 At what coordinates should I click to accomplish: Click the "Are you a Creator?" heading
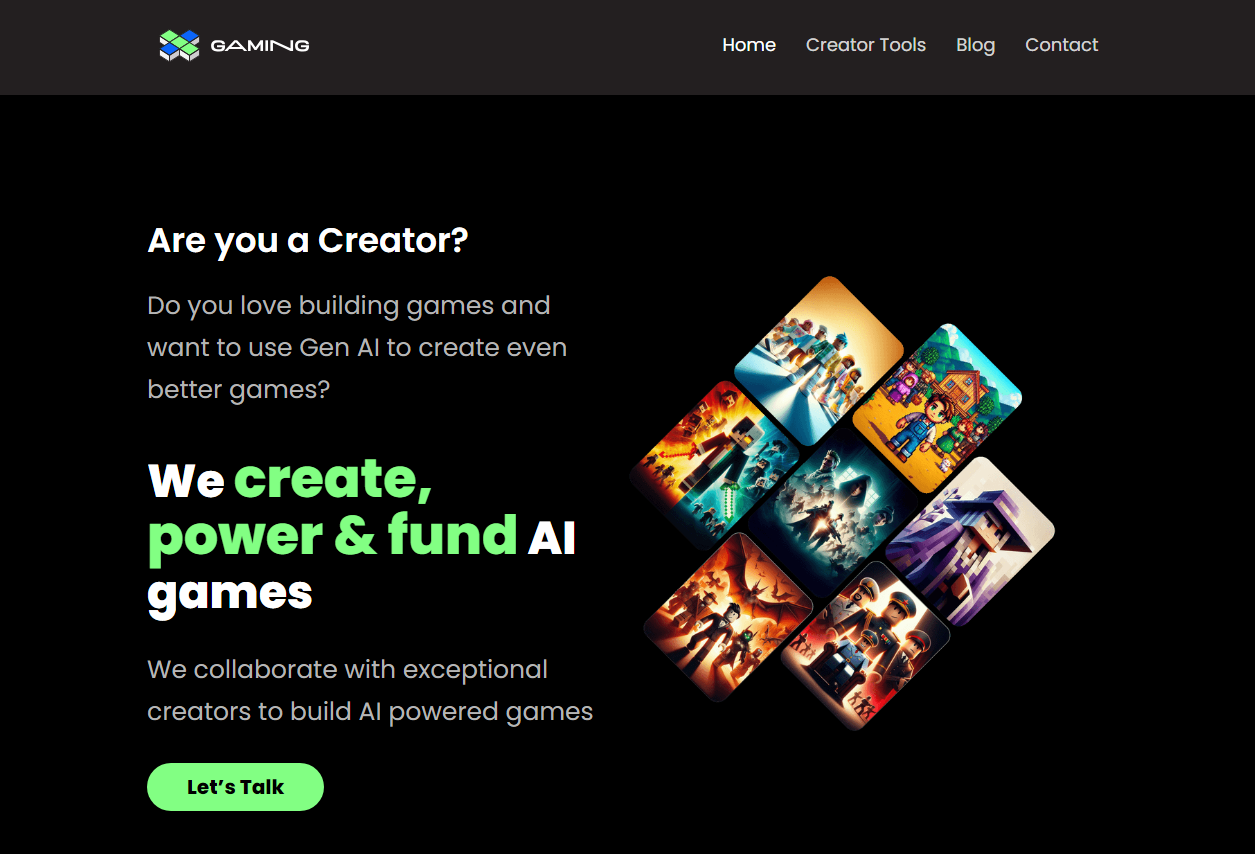tap(308, 241)
